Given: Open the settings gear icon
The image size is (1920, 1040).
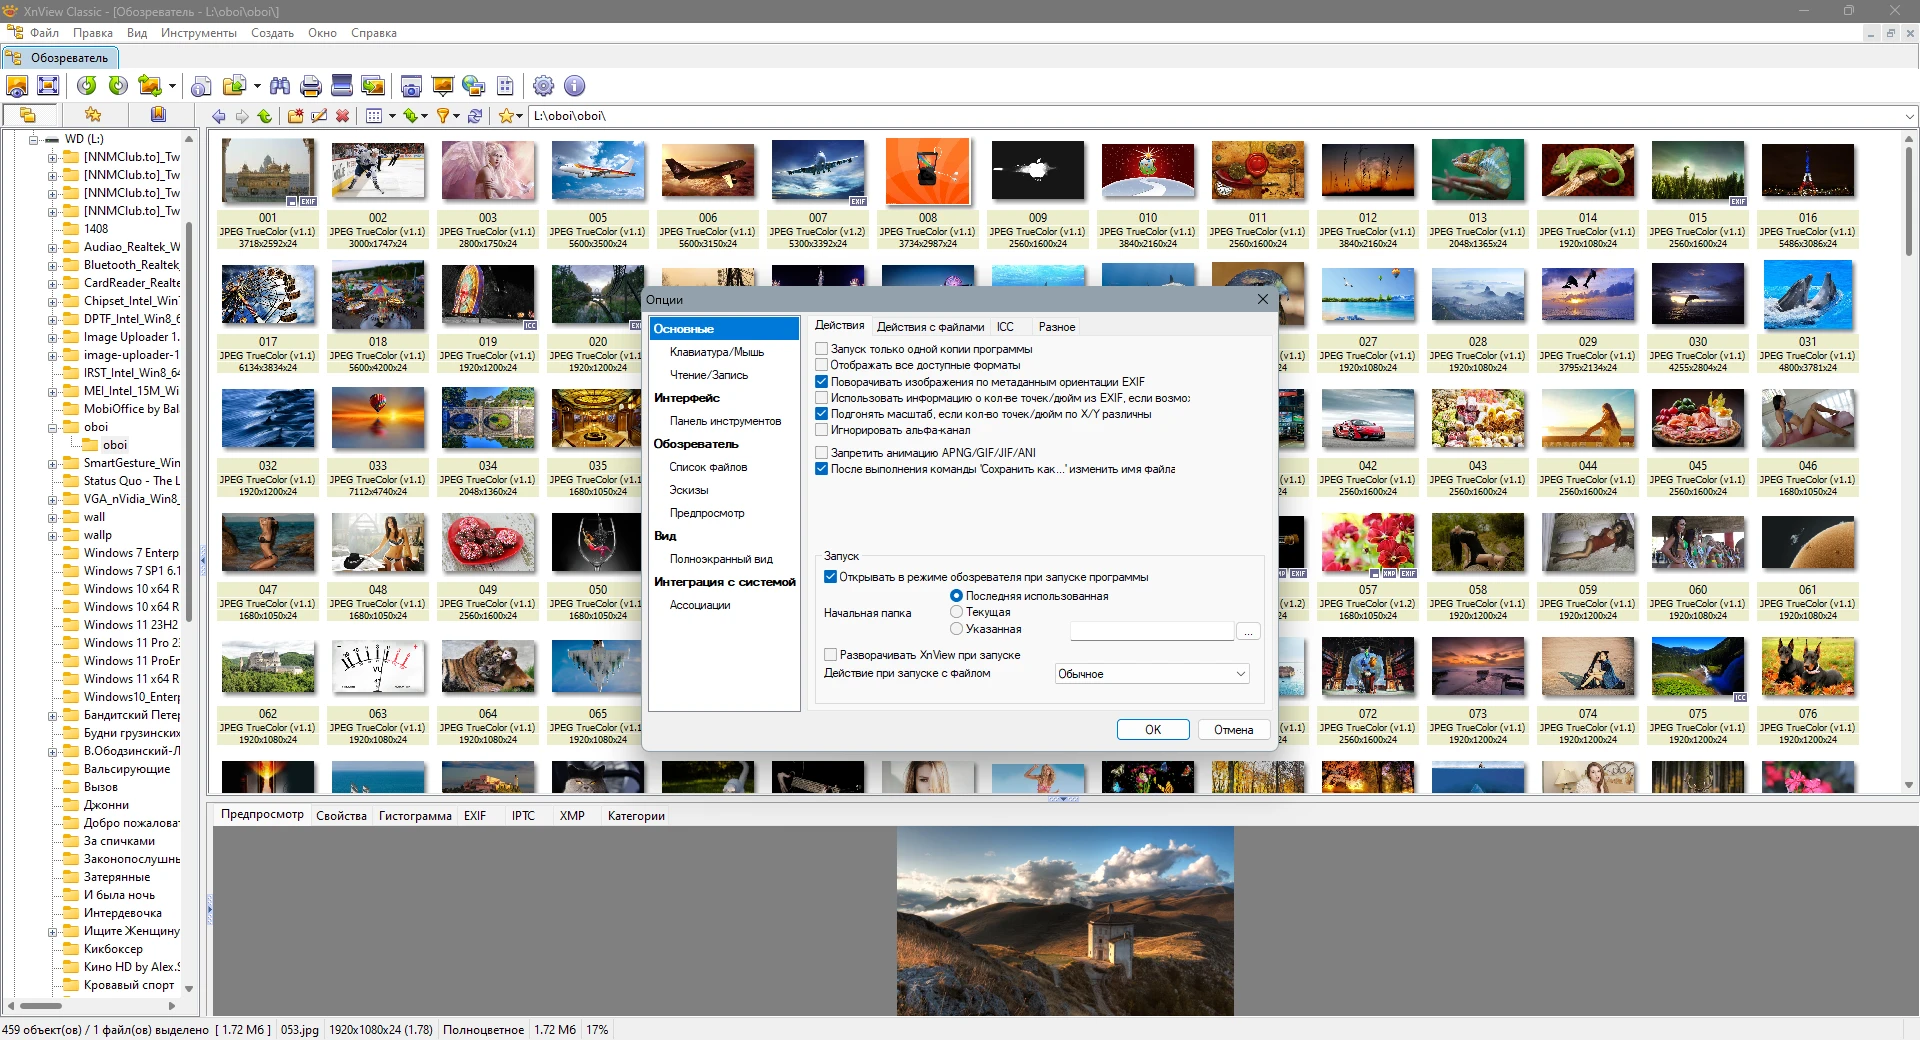Looking at the screenshot, I should 543,86.
